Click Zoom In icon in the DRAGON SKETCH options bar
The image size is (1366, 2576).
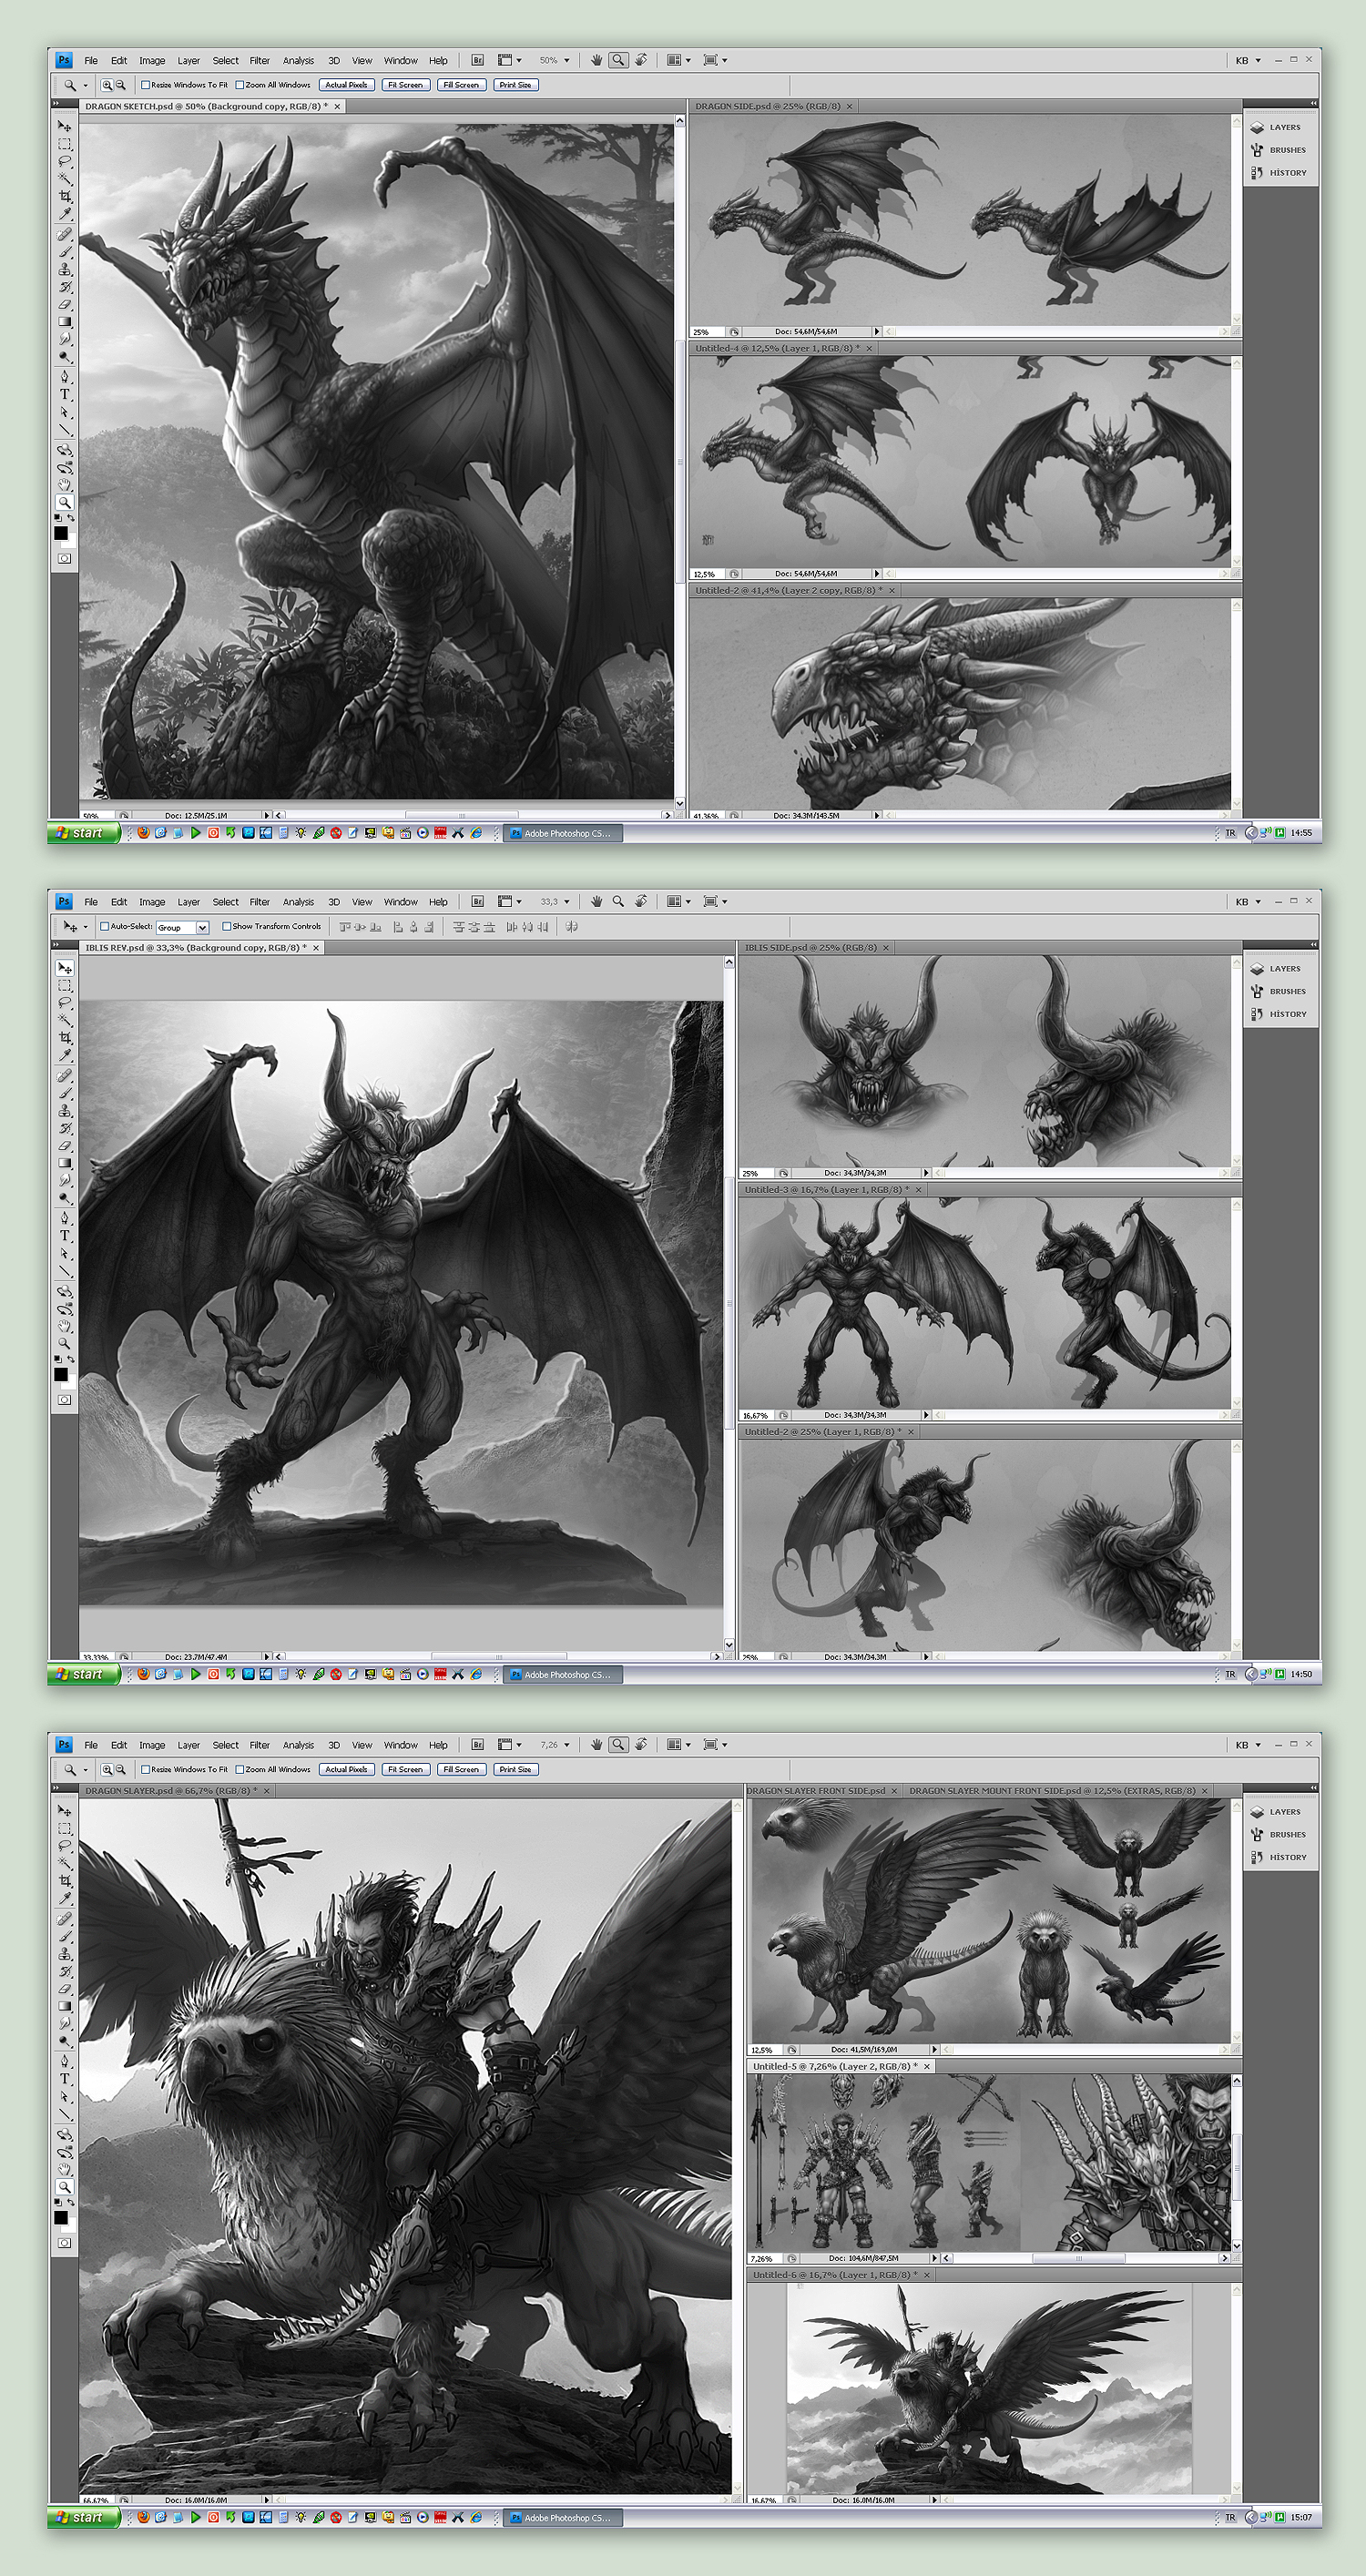point(106,85)
